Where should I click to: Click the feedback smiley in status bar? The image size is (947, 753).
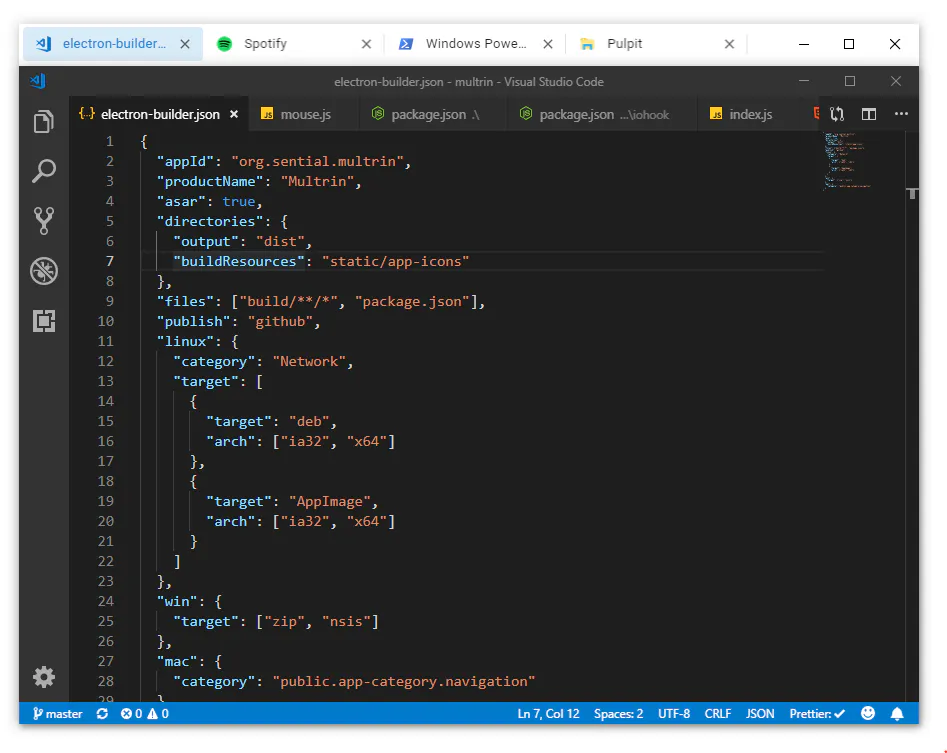coord(868,713)
